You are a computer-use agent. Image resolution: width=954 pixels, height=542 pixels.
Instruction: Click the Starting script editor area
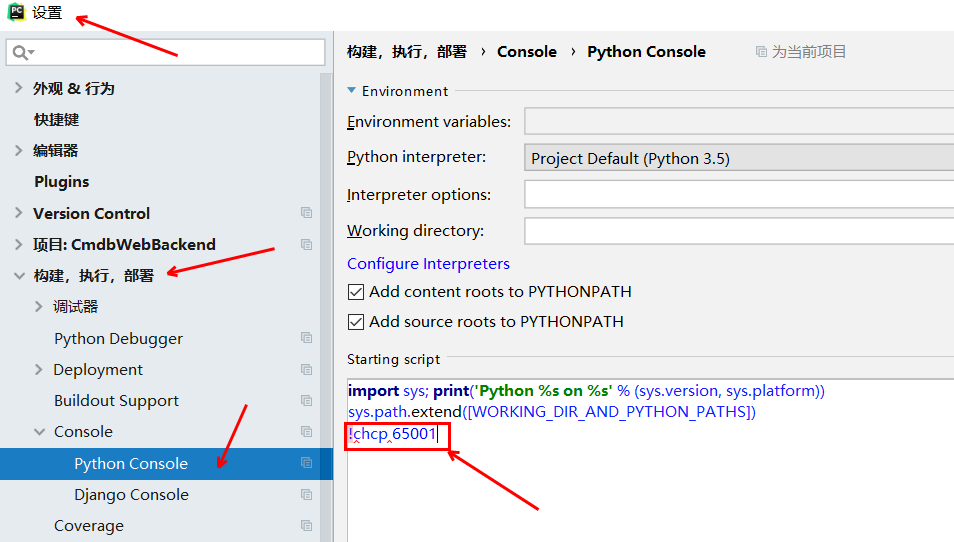650,460
